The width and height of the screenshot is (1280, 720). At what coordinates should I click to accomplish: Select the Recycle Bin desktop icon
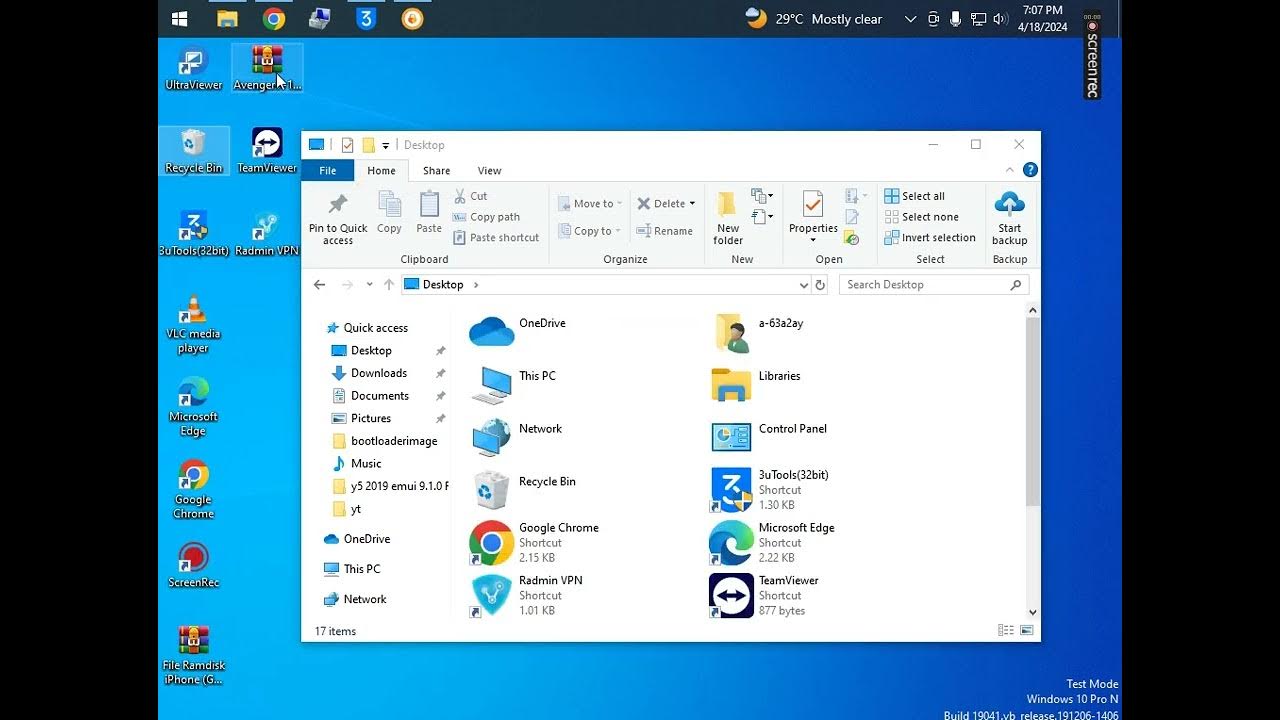193,151
